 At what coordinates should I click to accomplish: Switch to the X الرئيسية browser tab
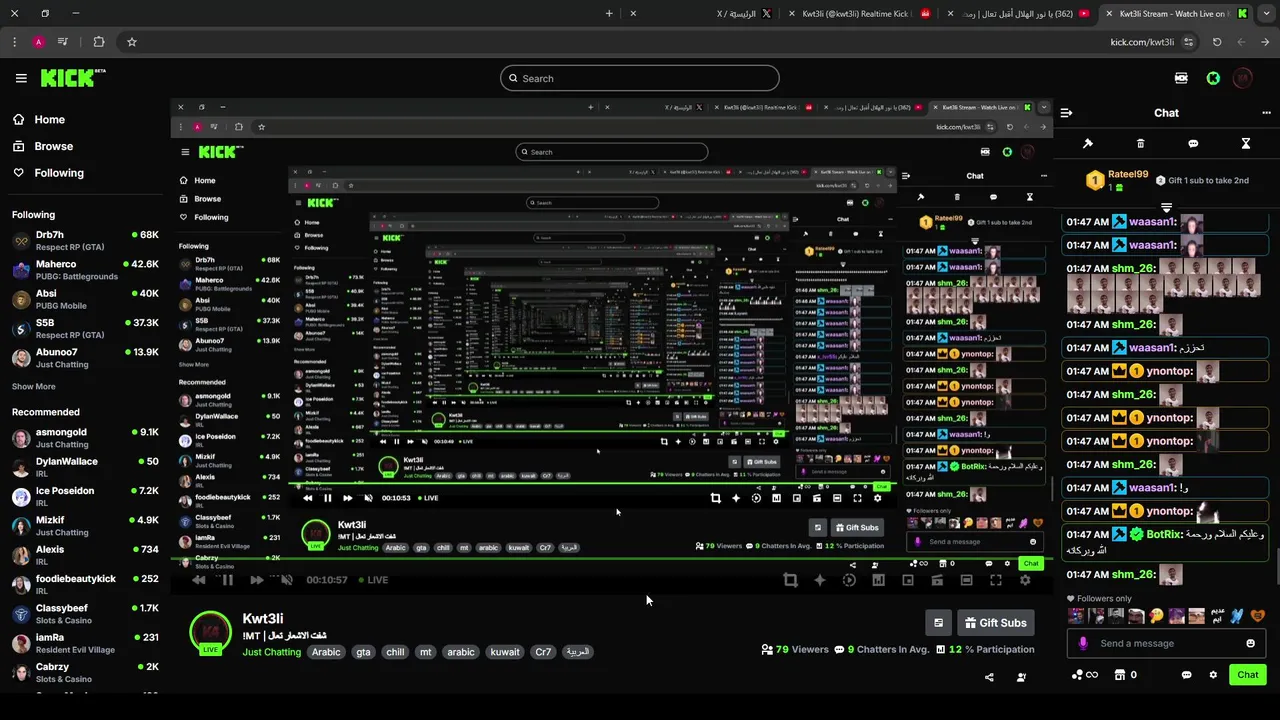tap(744, 14)
